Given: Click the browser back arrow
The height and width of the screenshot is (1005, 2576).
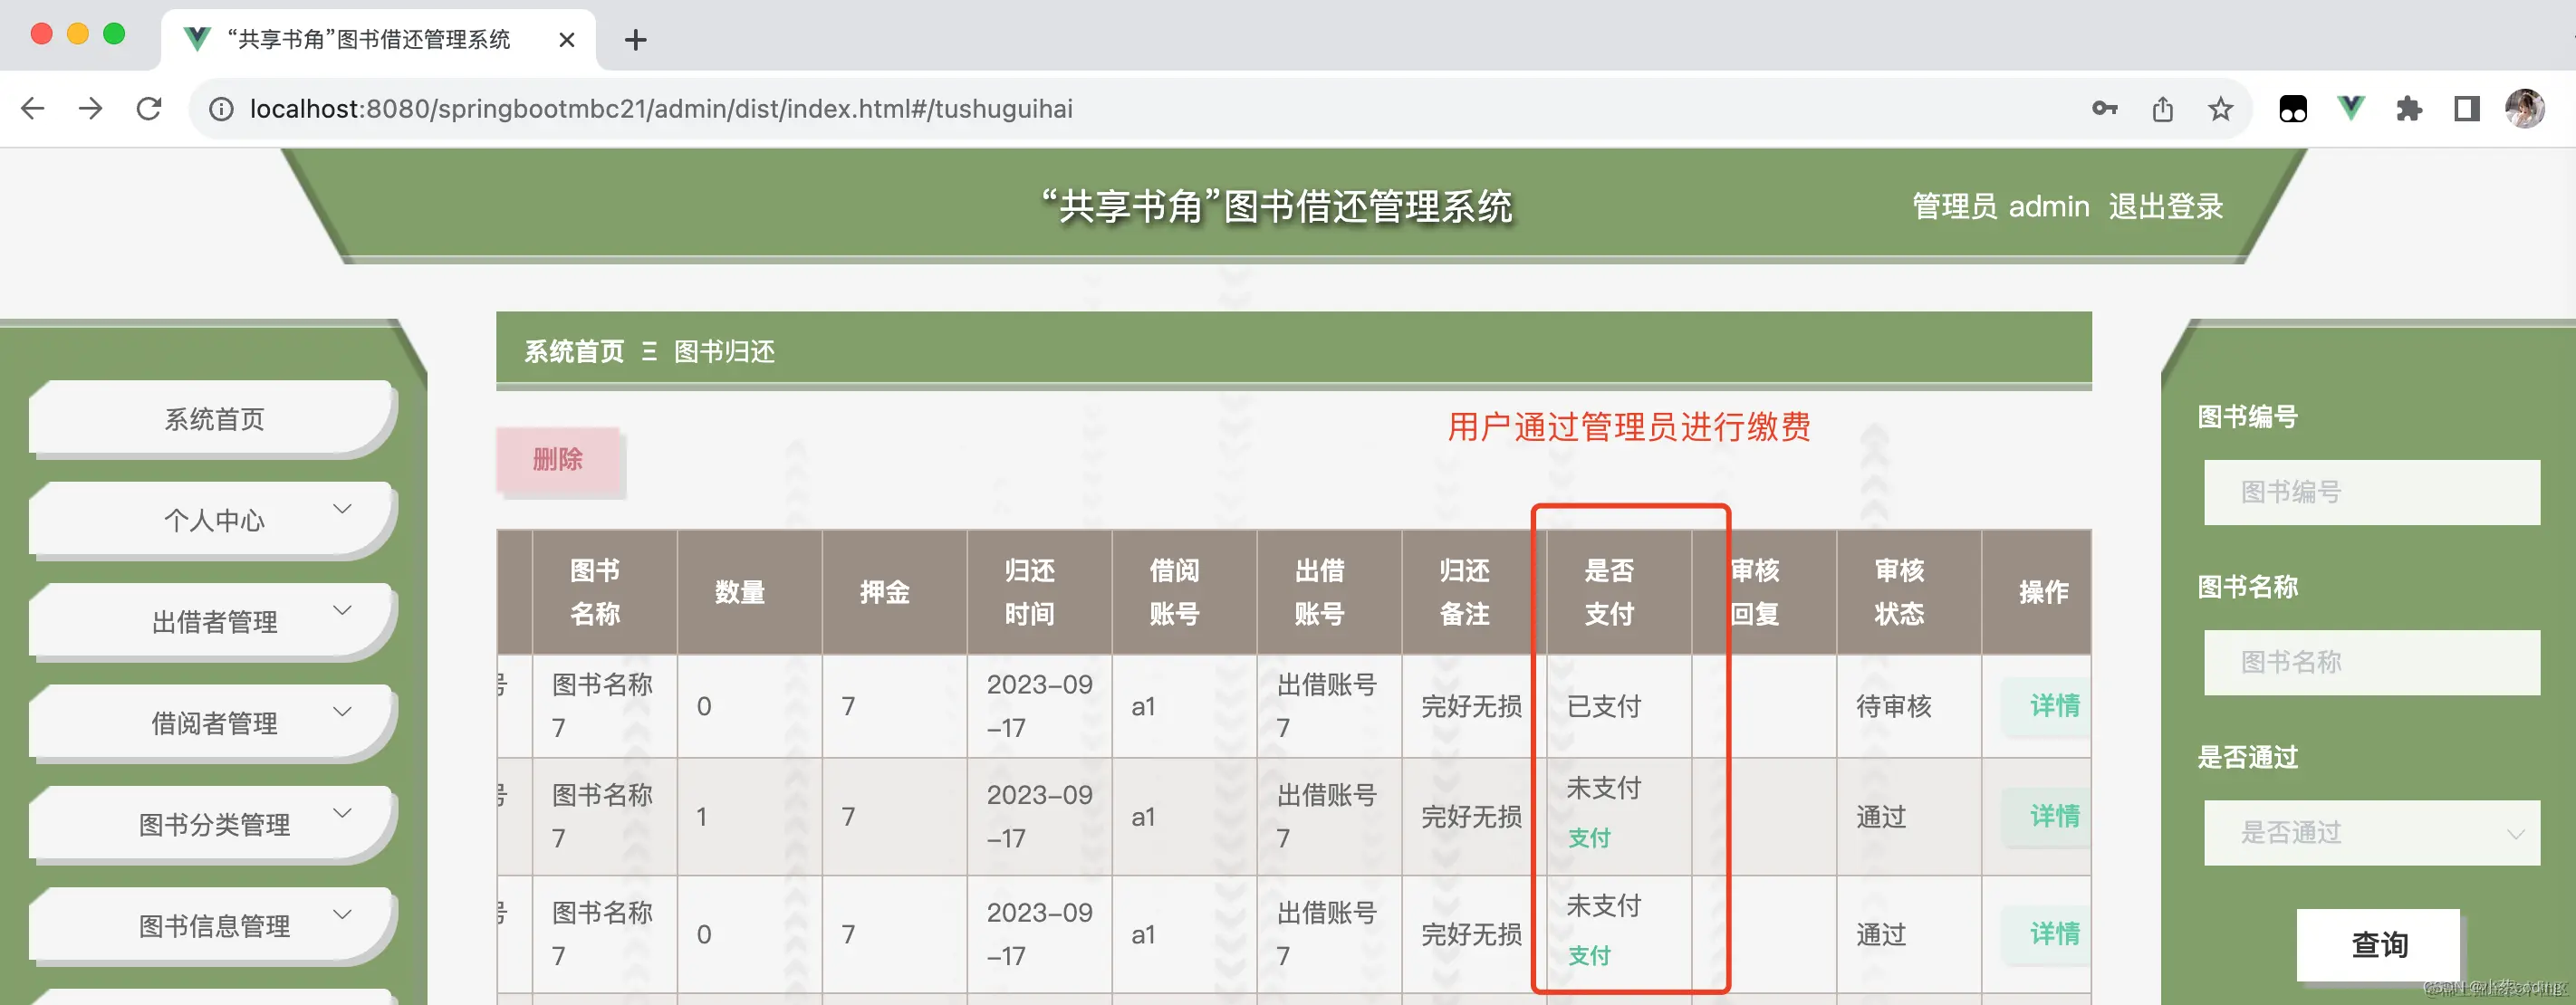Looking at the screenshot, I should pyautogui.click(x=33, y=108).
